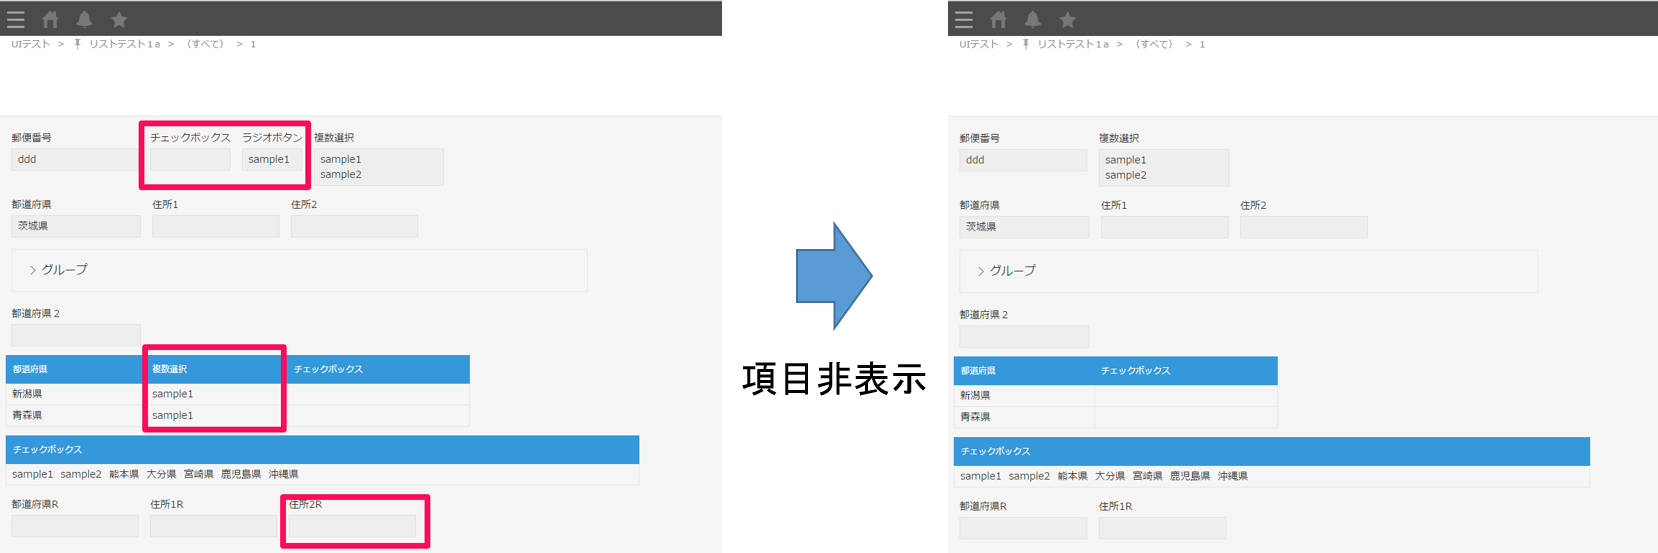Open hamburger menu in left screenshot
Image resolution: width=1658 pixels, height=553 pixels.
click(x=16, y=19)
